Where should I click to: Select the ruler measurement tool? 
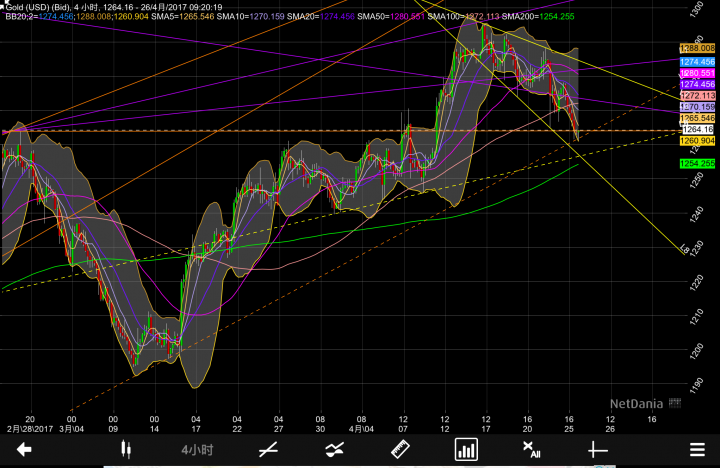(400, 449)
